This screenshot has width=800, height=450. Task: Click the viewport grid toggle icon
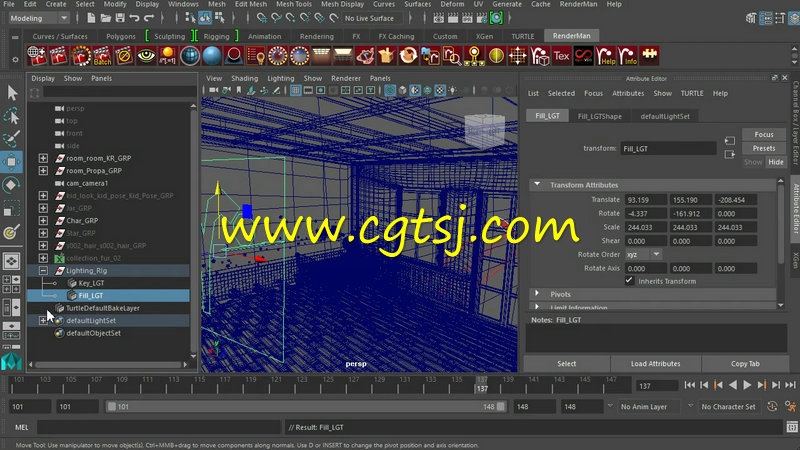(x=295, y=90)
